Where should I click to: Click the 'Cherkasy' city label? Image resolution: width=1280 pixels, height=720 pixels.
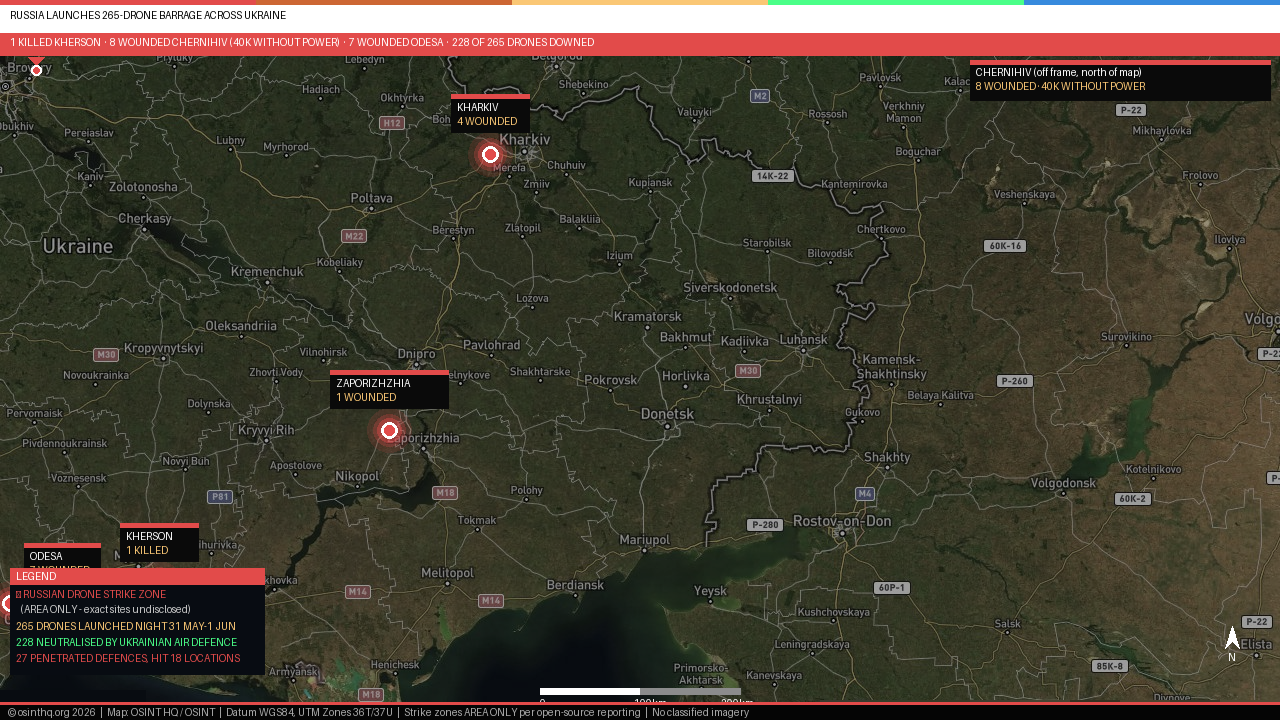pyautogui.click(x=145, y=218)
